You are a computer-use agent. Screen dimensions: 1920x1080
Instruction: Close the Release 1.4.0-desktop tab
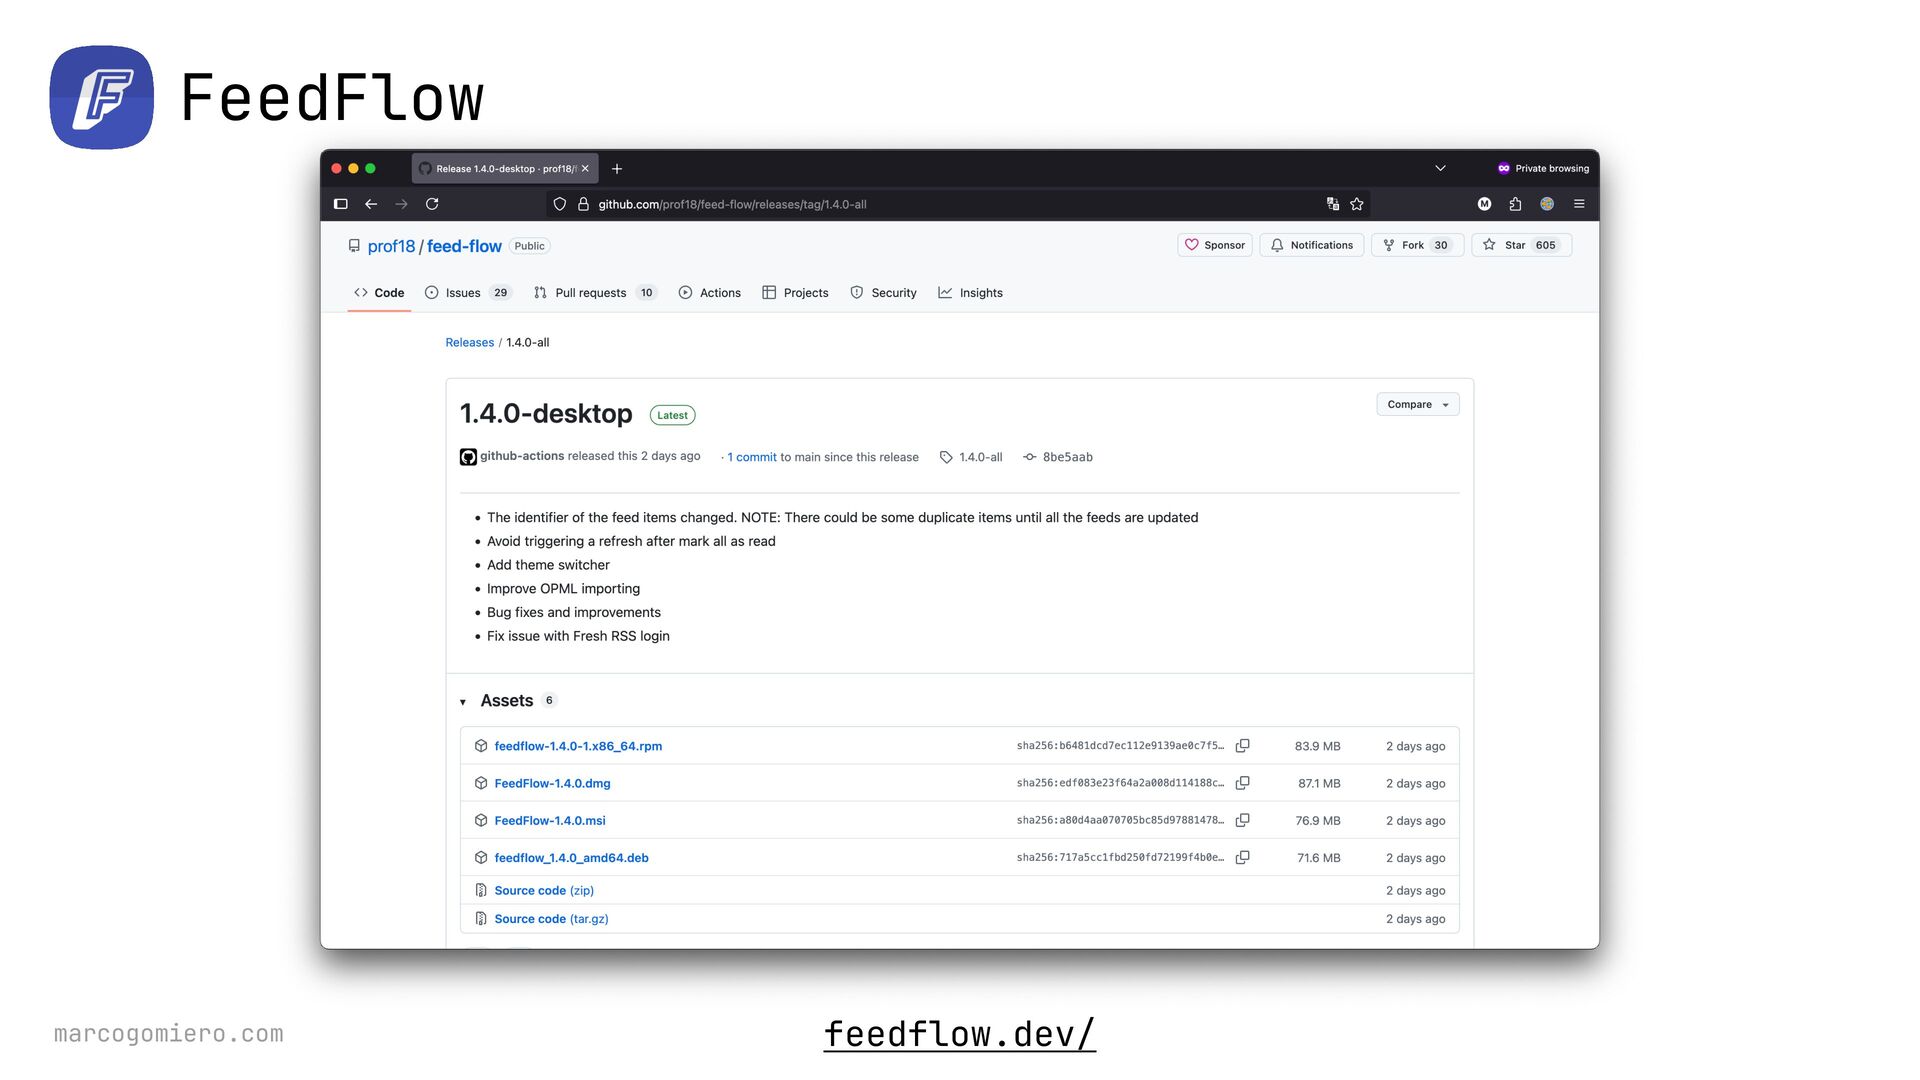[x=585, y=169]
